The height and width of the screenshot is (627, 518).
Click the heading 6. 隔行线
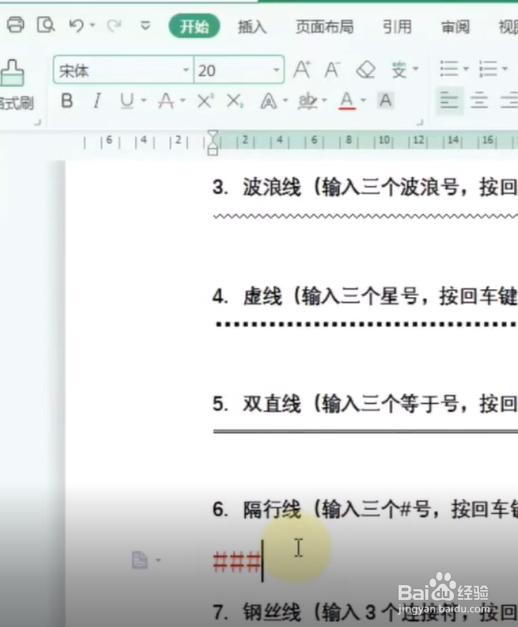click(256, 509)
